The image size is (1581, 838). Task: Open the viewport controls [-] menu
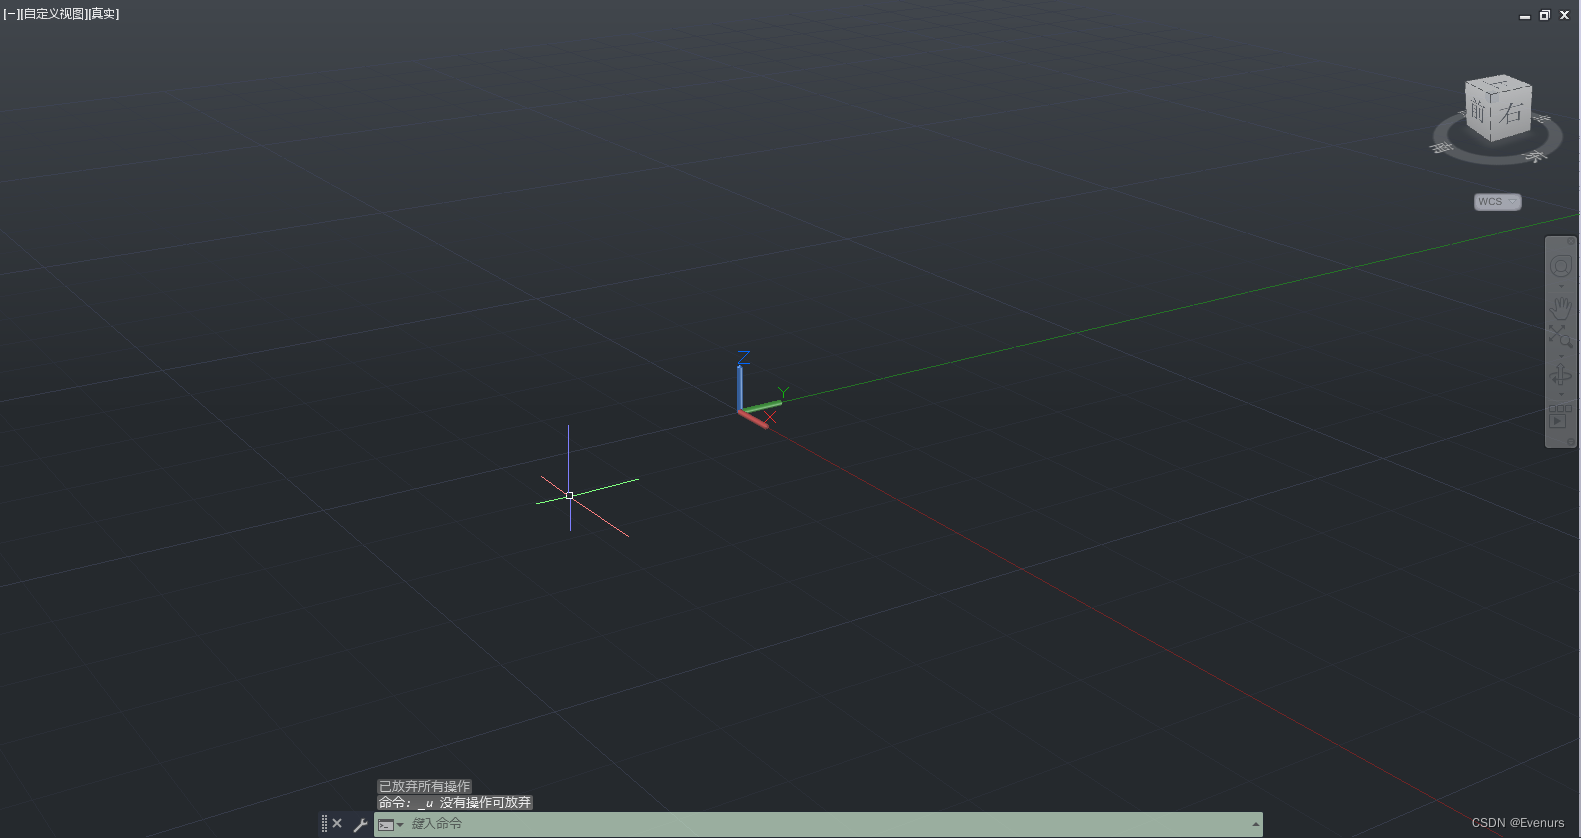(x=11, y=14)
